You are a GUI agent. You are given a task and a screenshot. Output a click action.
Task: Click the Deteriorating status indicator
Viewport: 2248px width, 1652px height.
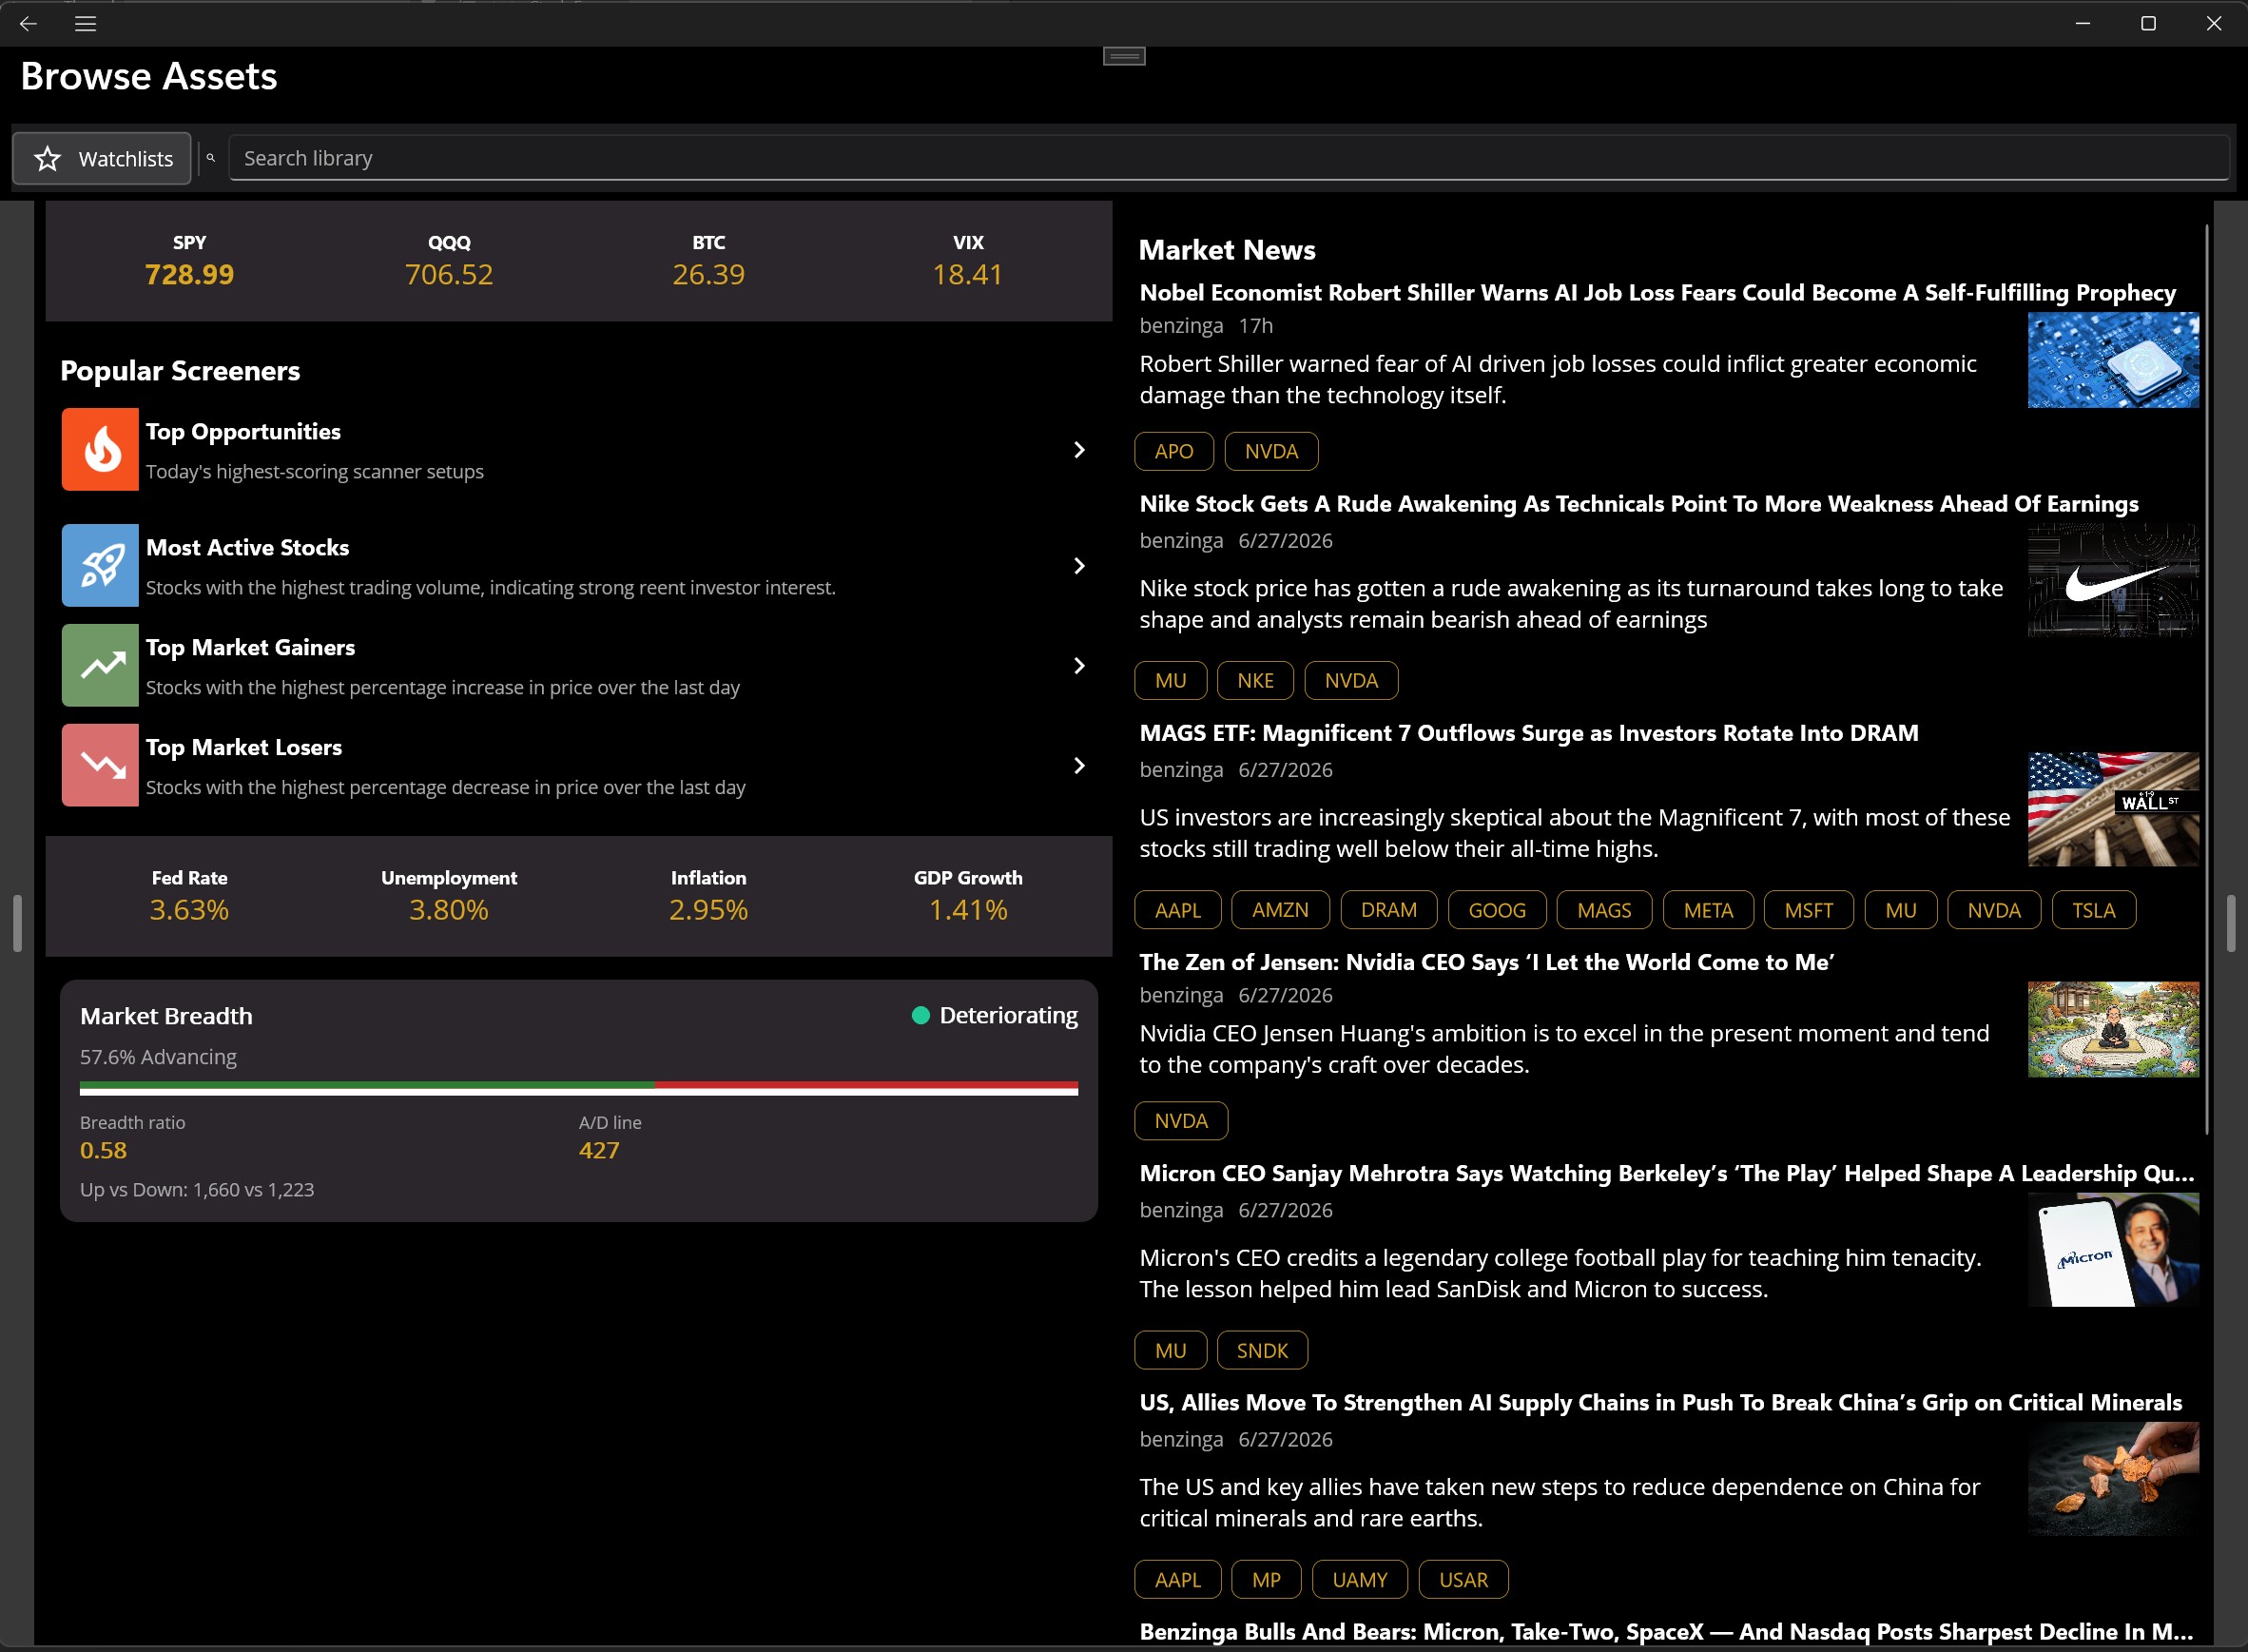(995, 1016)
